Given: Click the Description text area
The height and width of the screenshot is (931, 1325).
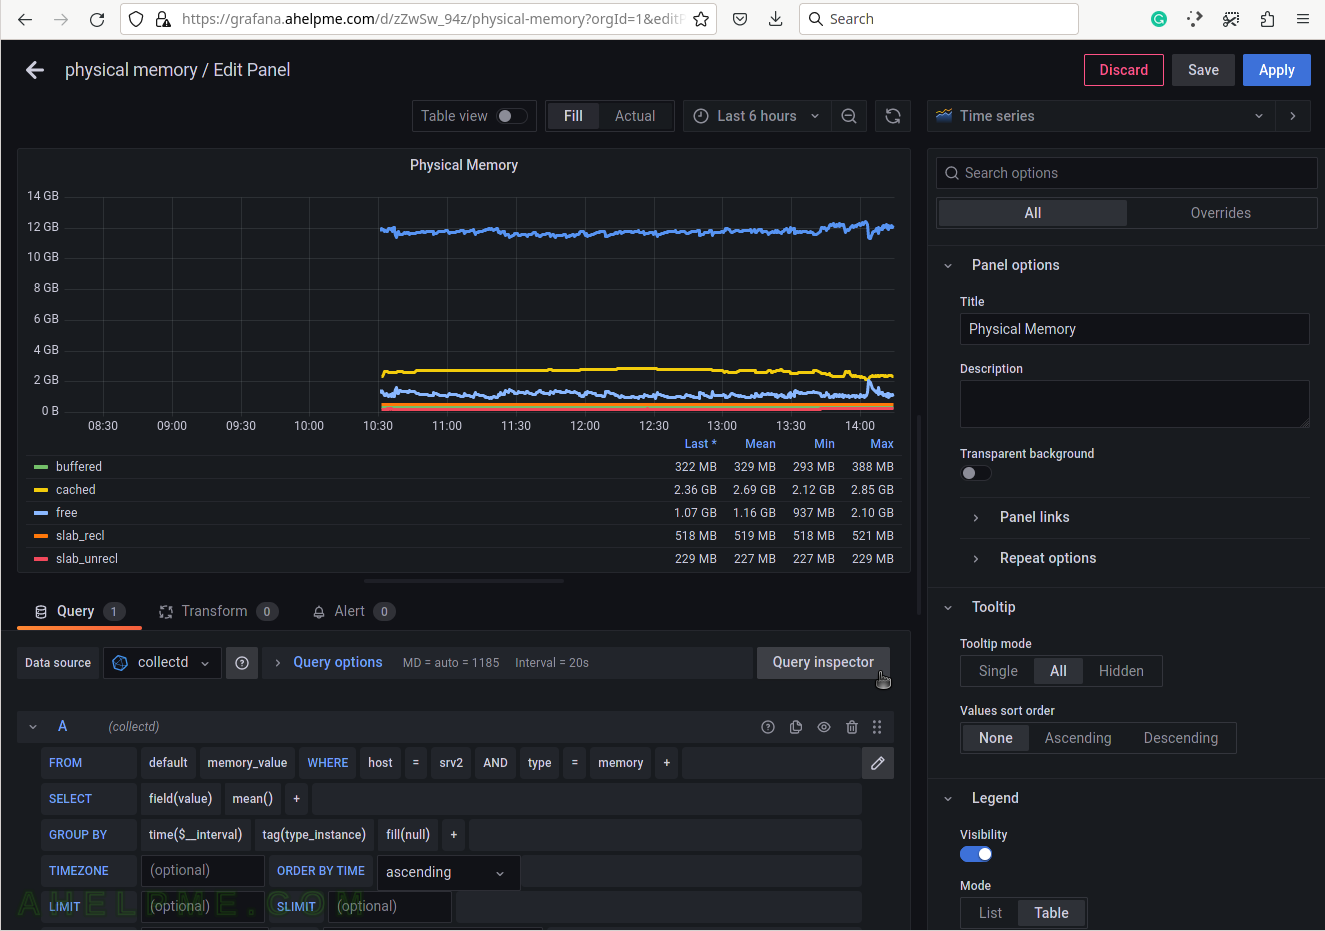Looking at the screenshot, I should click(1134, 404).
